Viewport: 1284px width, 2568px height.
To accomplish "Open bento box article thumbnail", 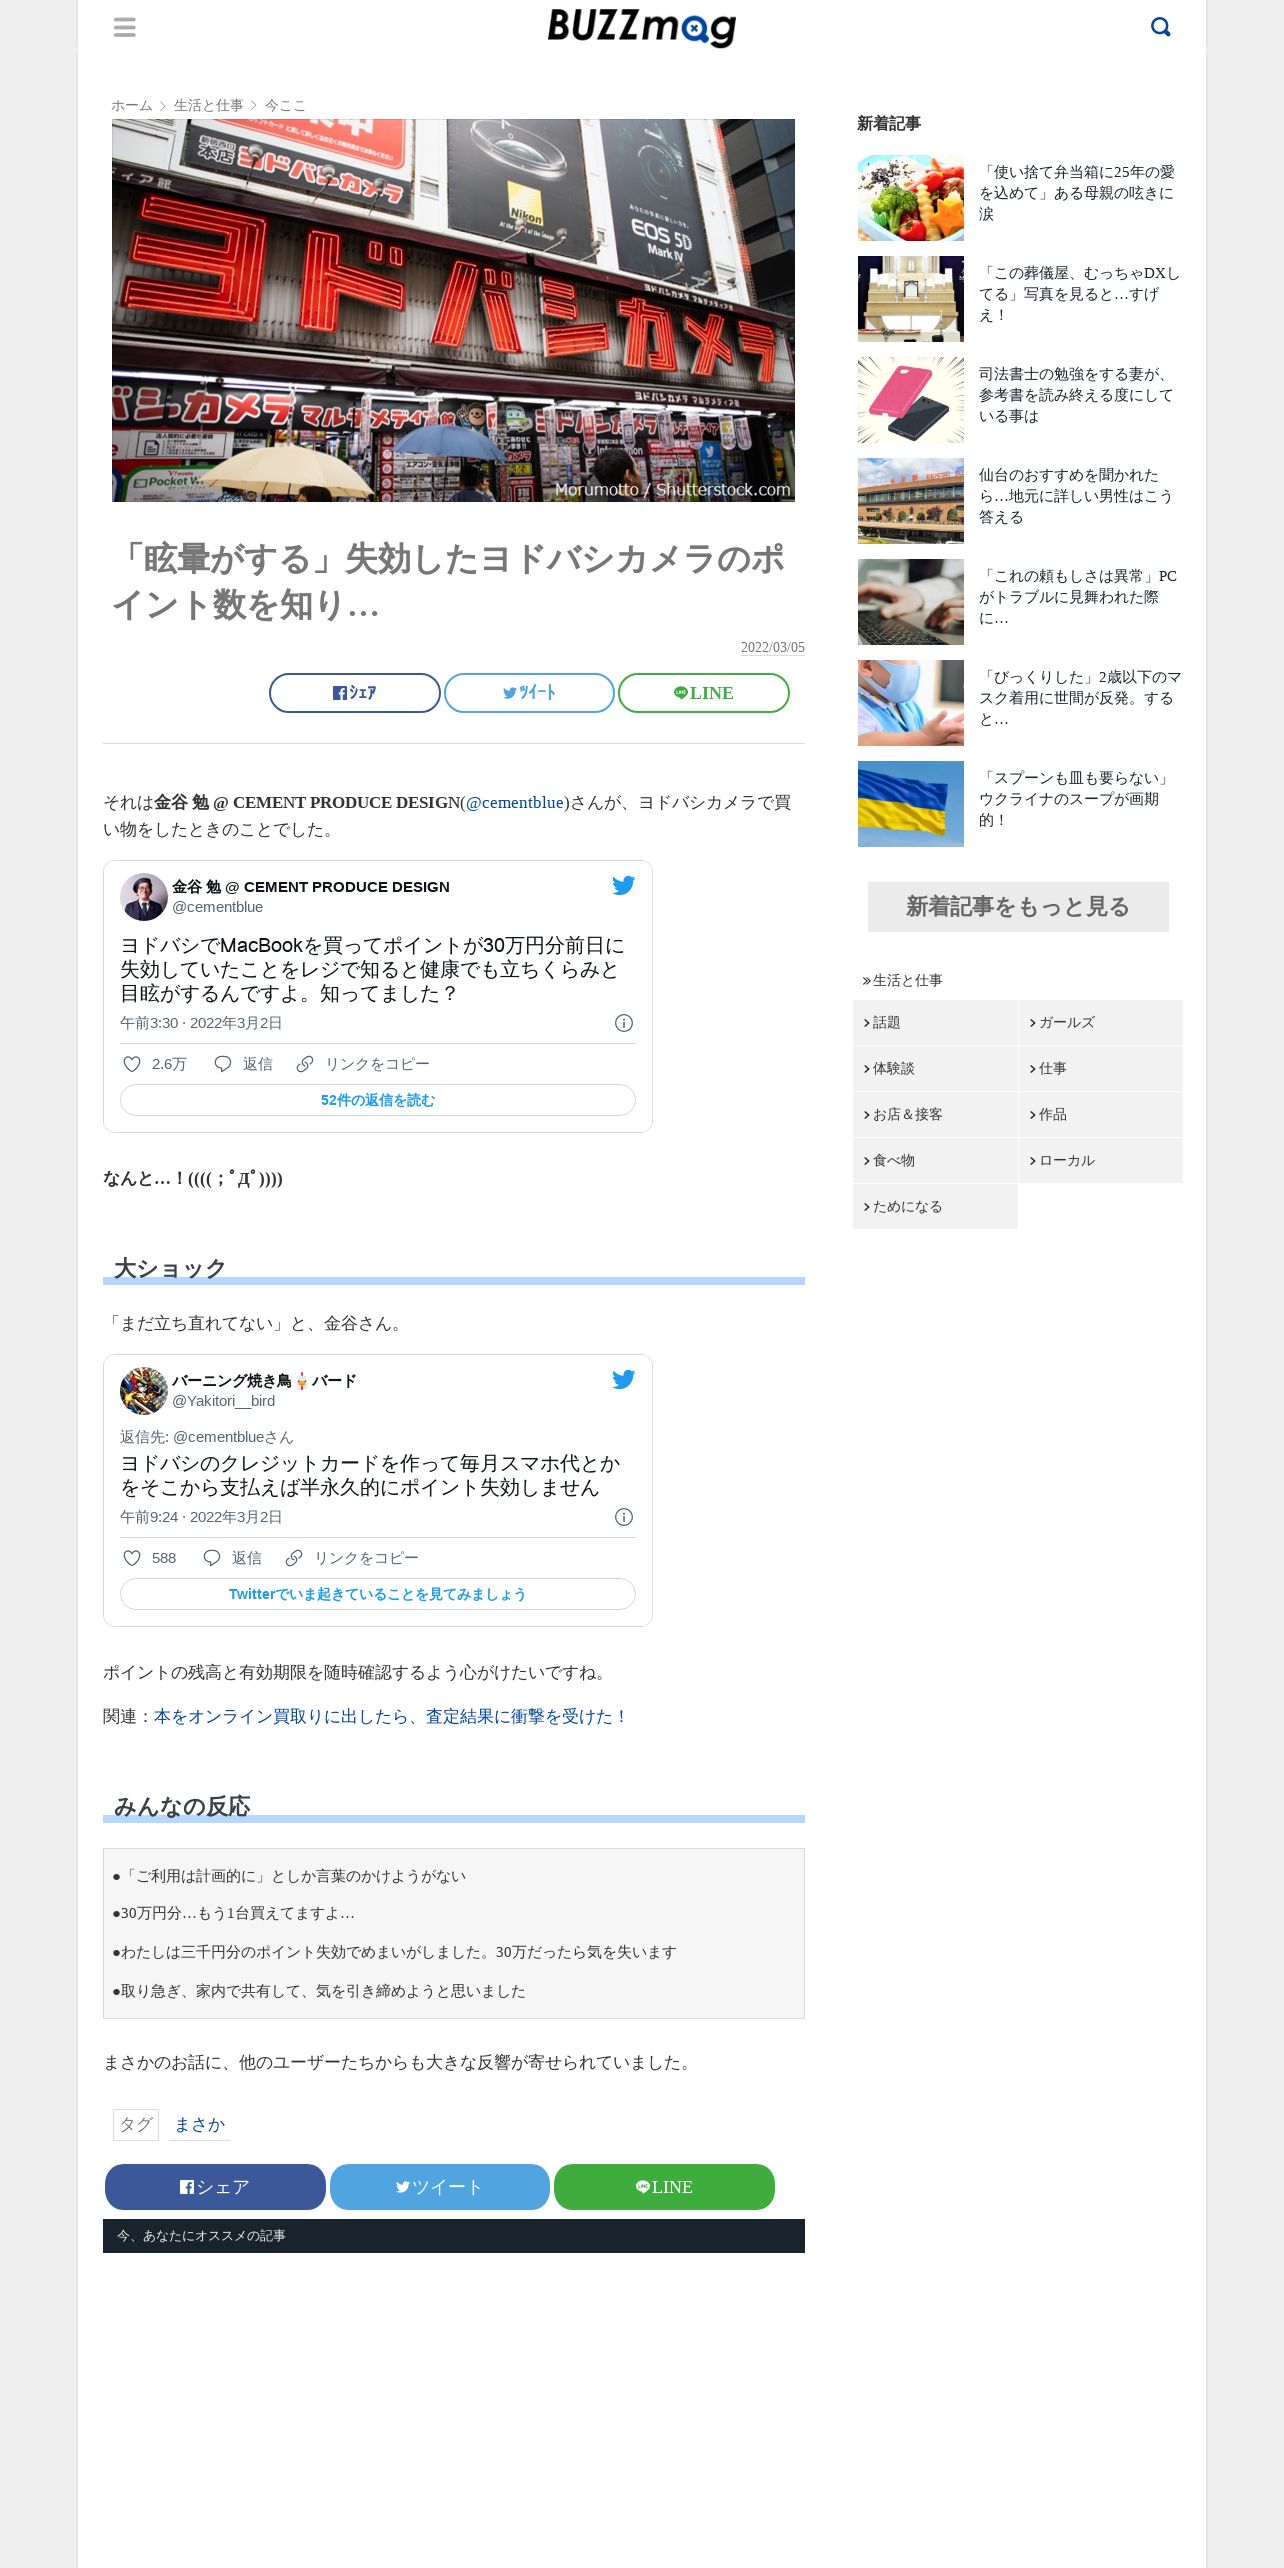I will click(911, 198).
